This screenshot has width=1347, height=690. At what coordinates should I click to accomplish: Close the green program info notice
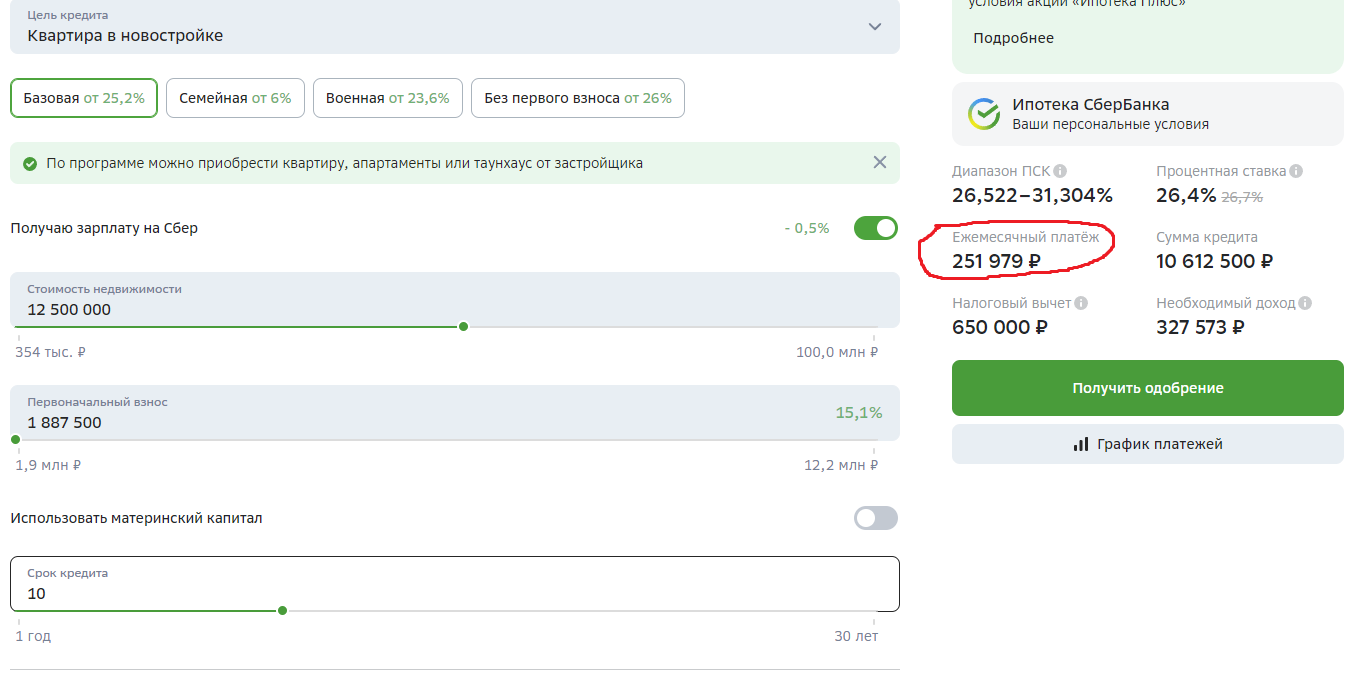point(880,162)
